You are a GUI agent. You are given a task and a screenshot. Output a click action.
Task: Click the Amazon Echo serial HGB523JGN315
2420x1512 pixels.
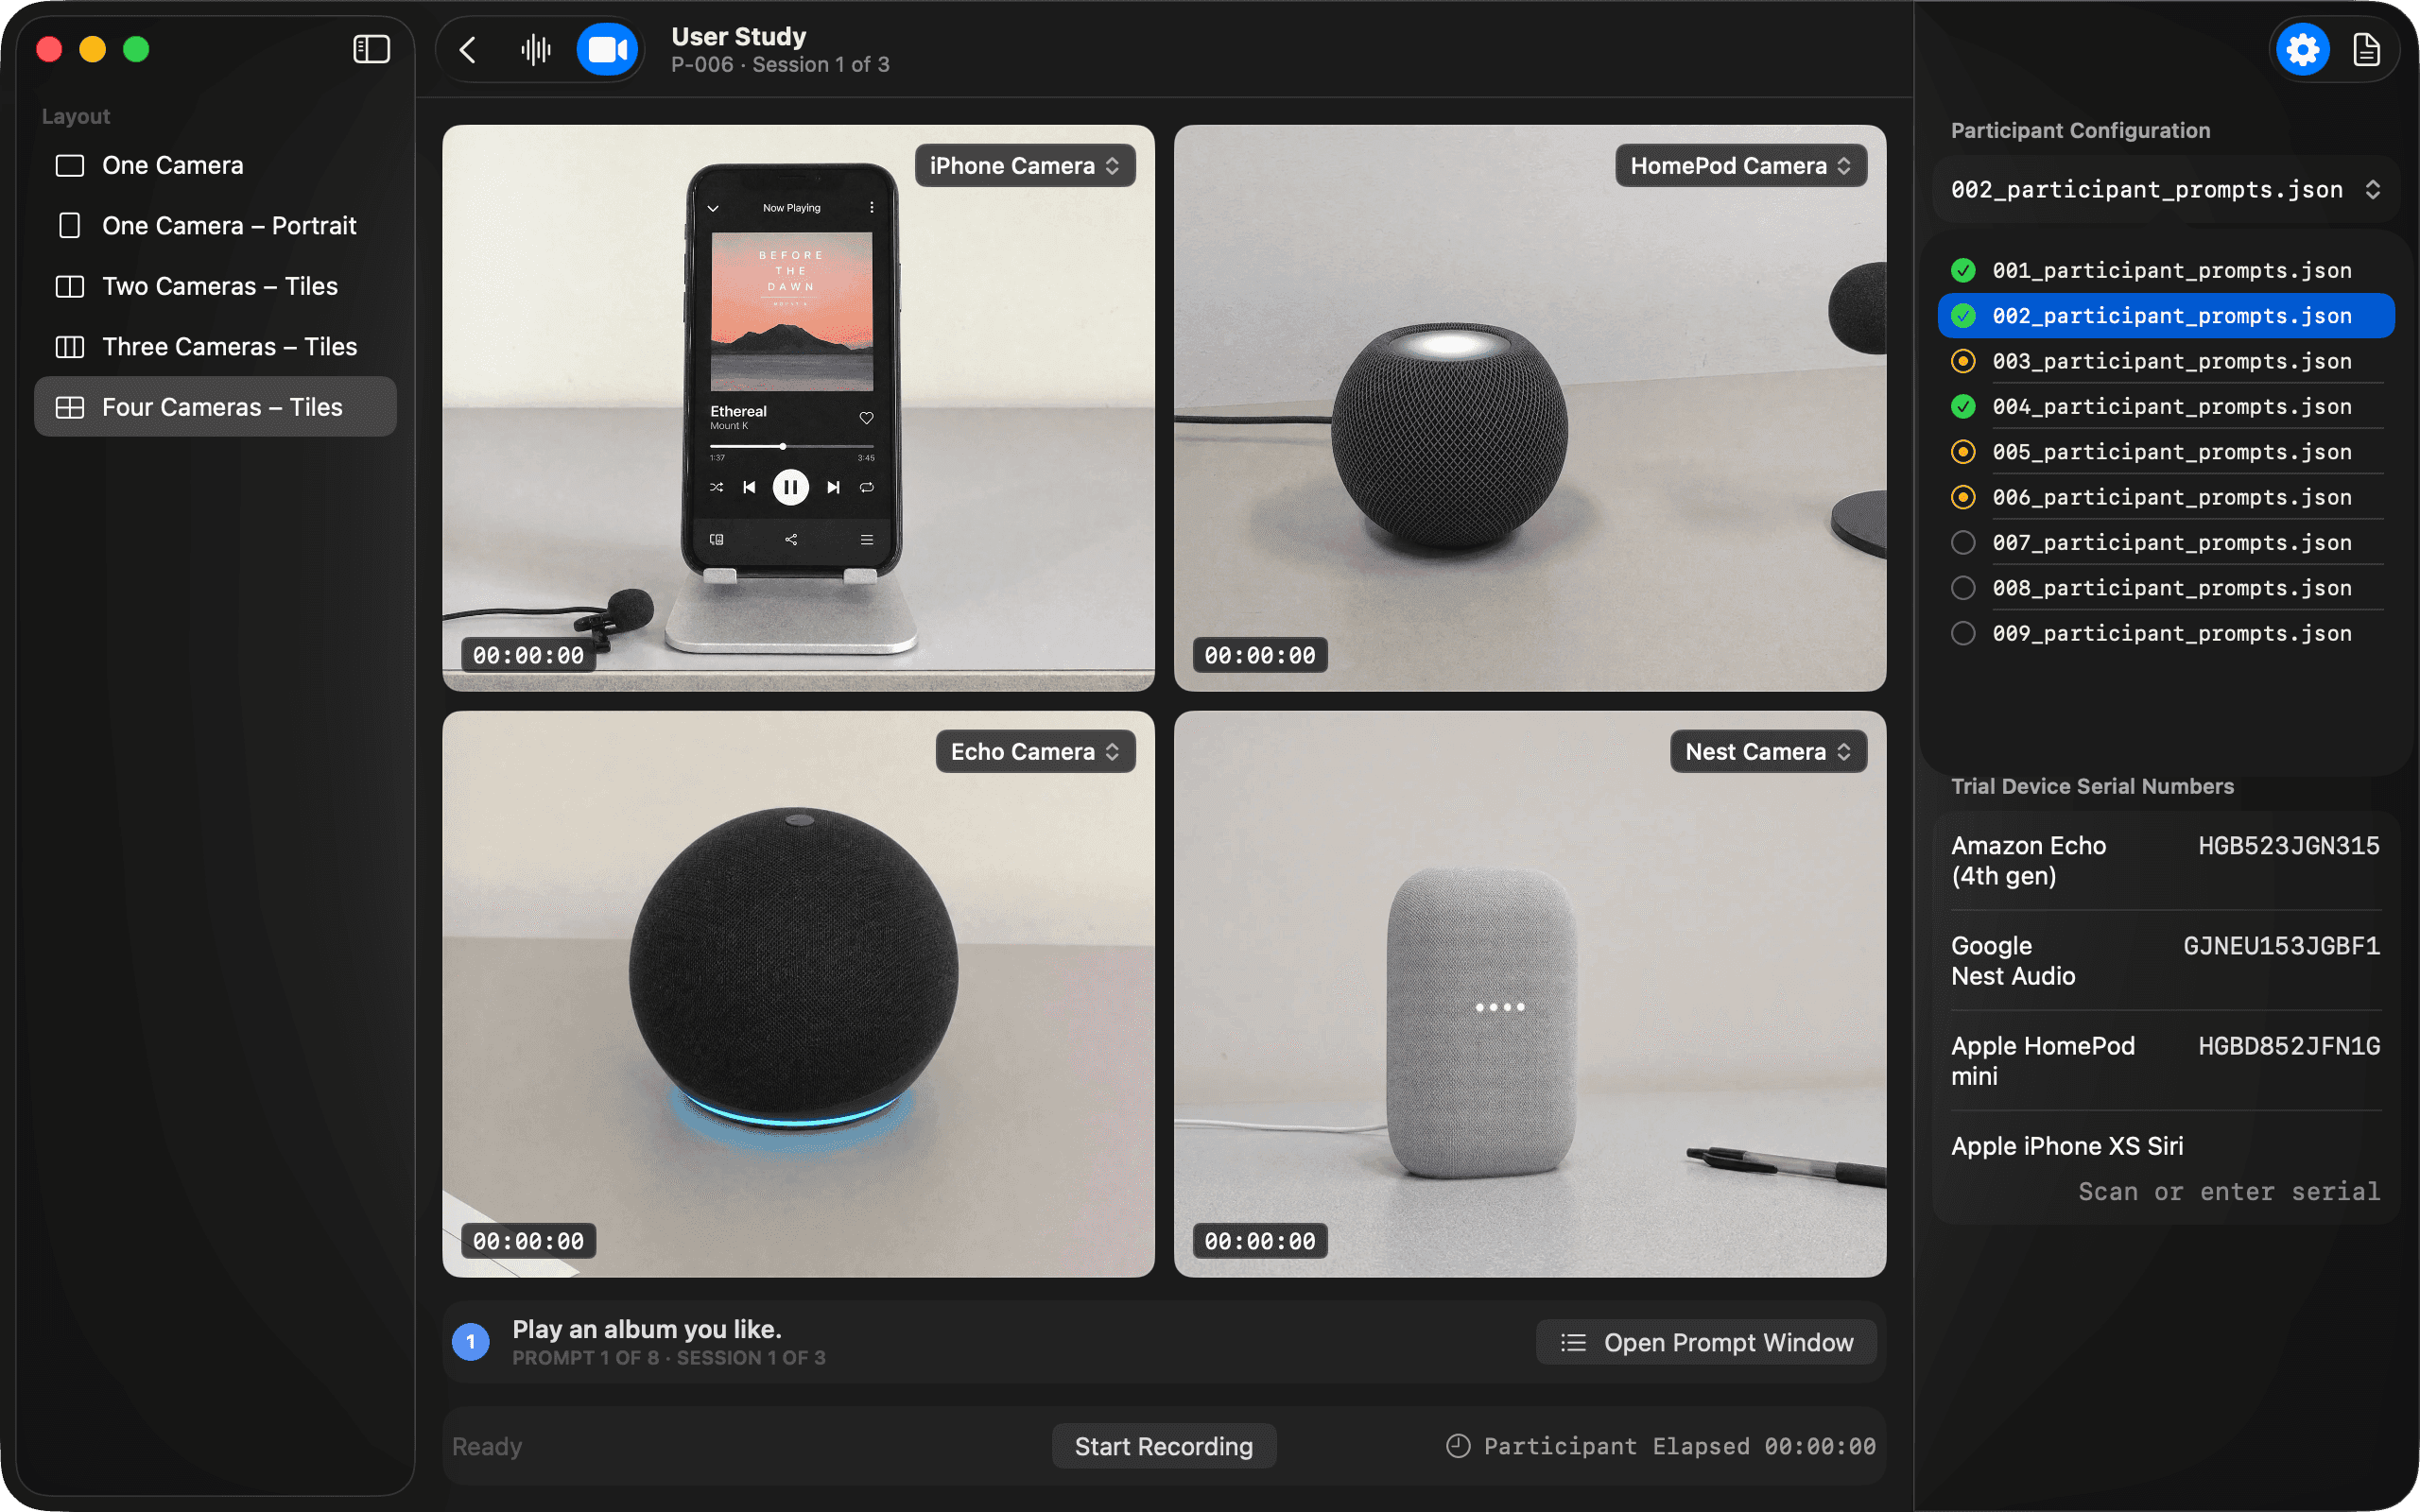tap(2288, 846)
